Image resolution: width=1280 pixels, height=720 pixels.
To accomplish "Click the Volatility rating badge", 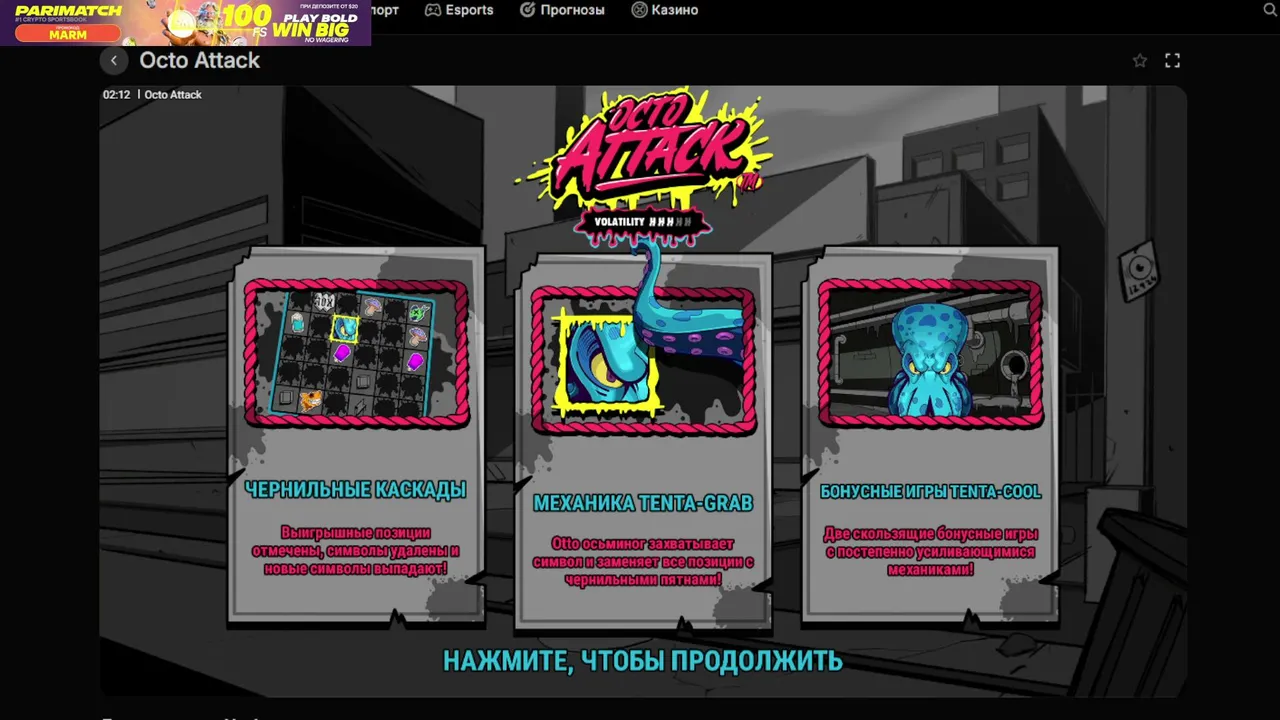I will tap(644, 223).
